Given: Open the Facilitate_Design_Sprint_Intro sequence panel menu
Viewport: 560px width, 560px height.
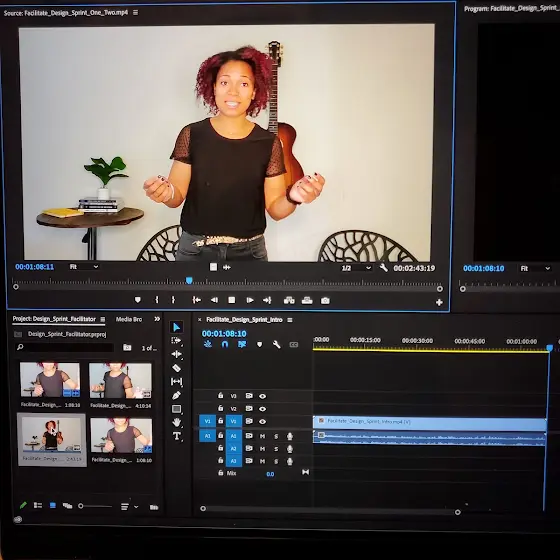Looking at the screenshot, I should (290, 320).
